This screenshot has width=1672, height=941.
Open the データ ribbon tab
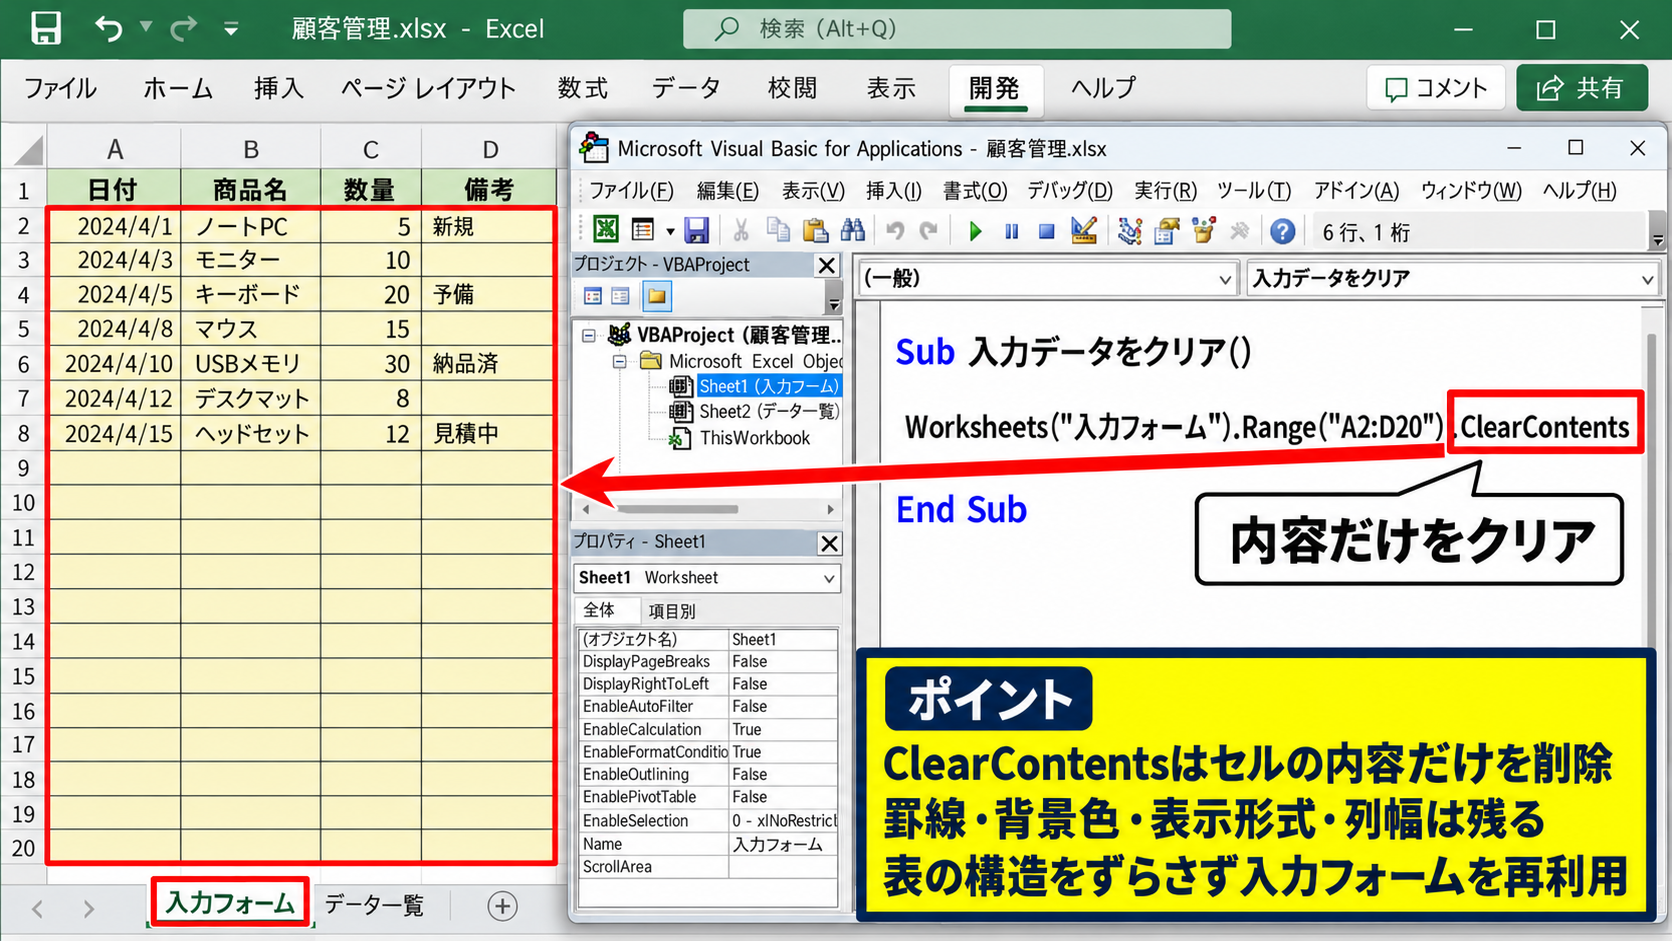tap(686, 88)
